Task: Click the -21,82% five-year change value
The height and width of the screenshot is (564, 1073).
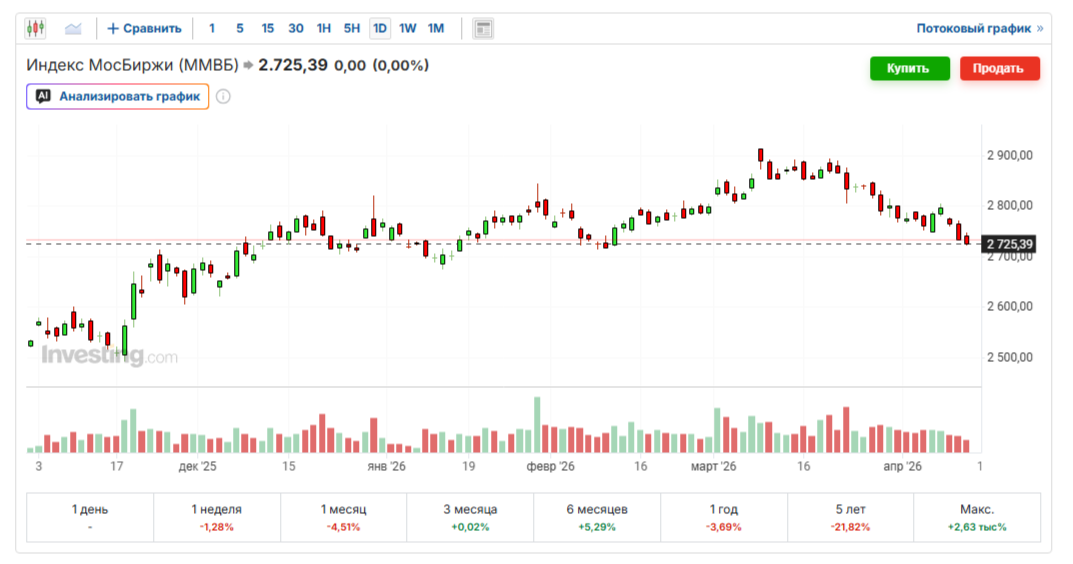Action: tap(850, 527)
